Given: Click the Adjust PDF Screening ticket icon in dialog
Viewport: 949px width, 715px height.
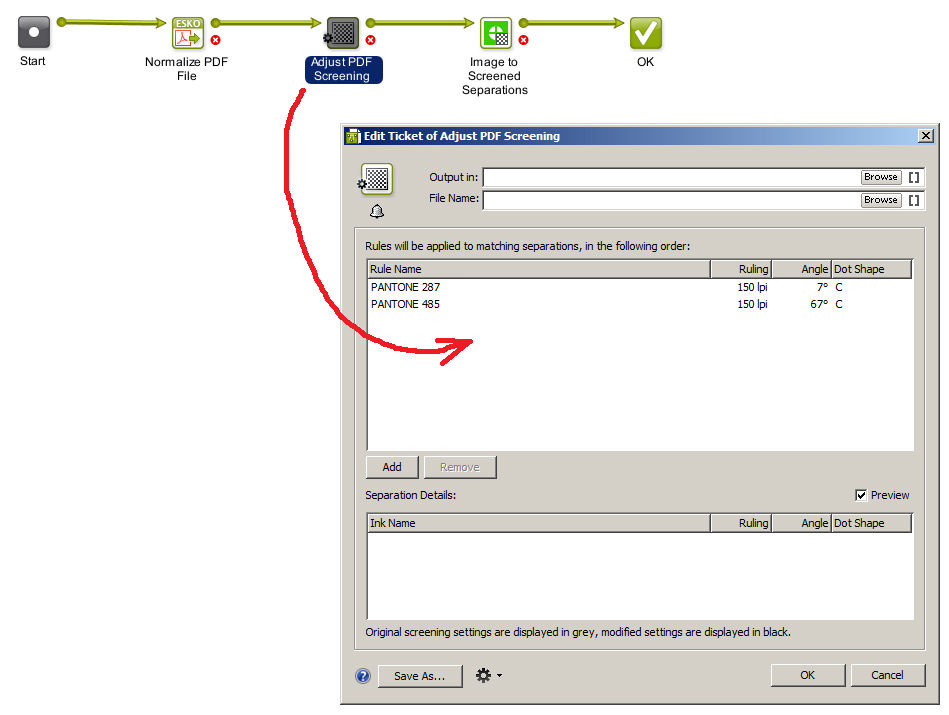Looking at the screenshot, I should (x=376, y=179).
